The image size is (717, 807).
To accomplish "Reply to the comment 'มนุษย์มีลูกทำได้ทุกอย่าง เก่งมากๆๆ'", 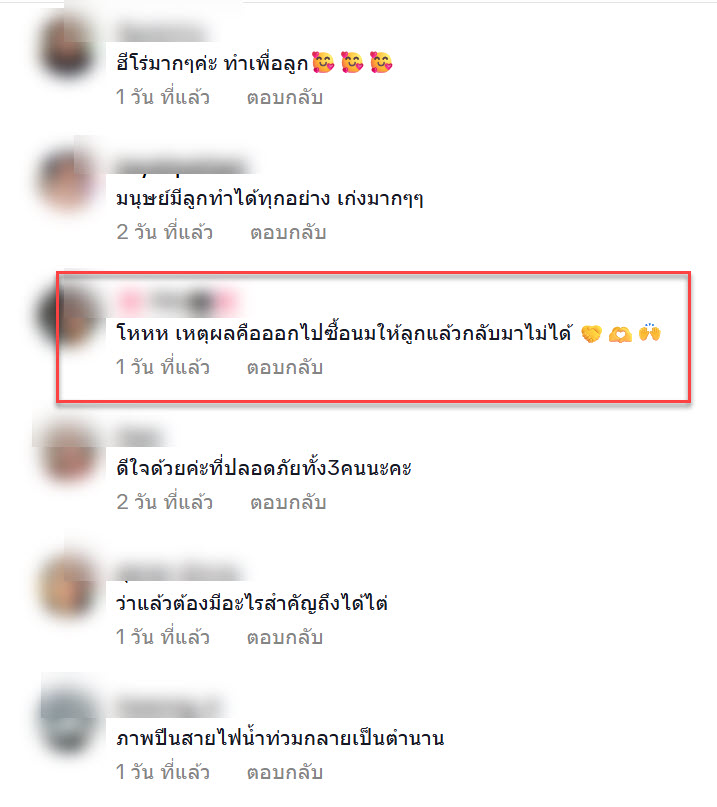I will [x=288, y=232].
